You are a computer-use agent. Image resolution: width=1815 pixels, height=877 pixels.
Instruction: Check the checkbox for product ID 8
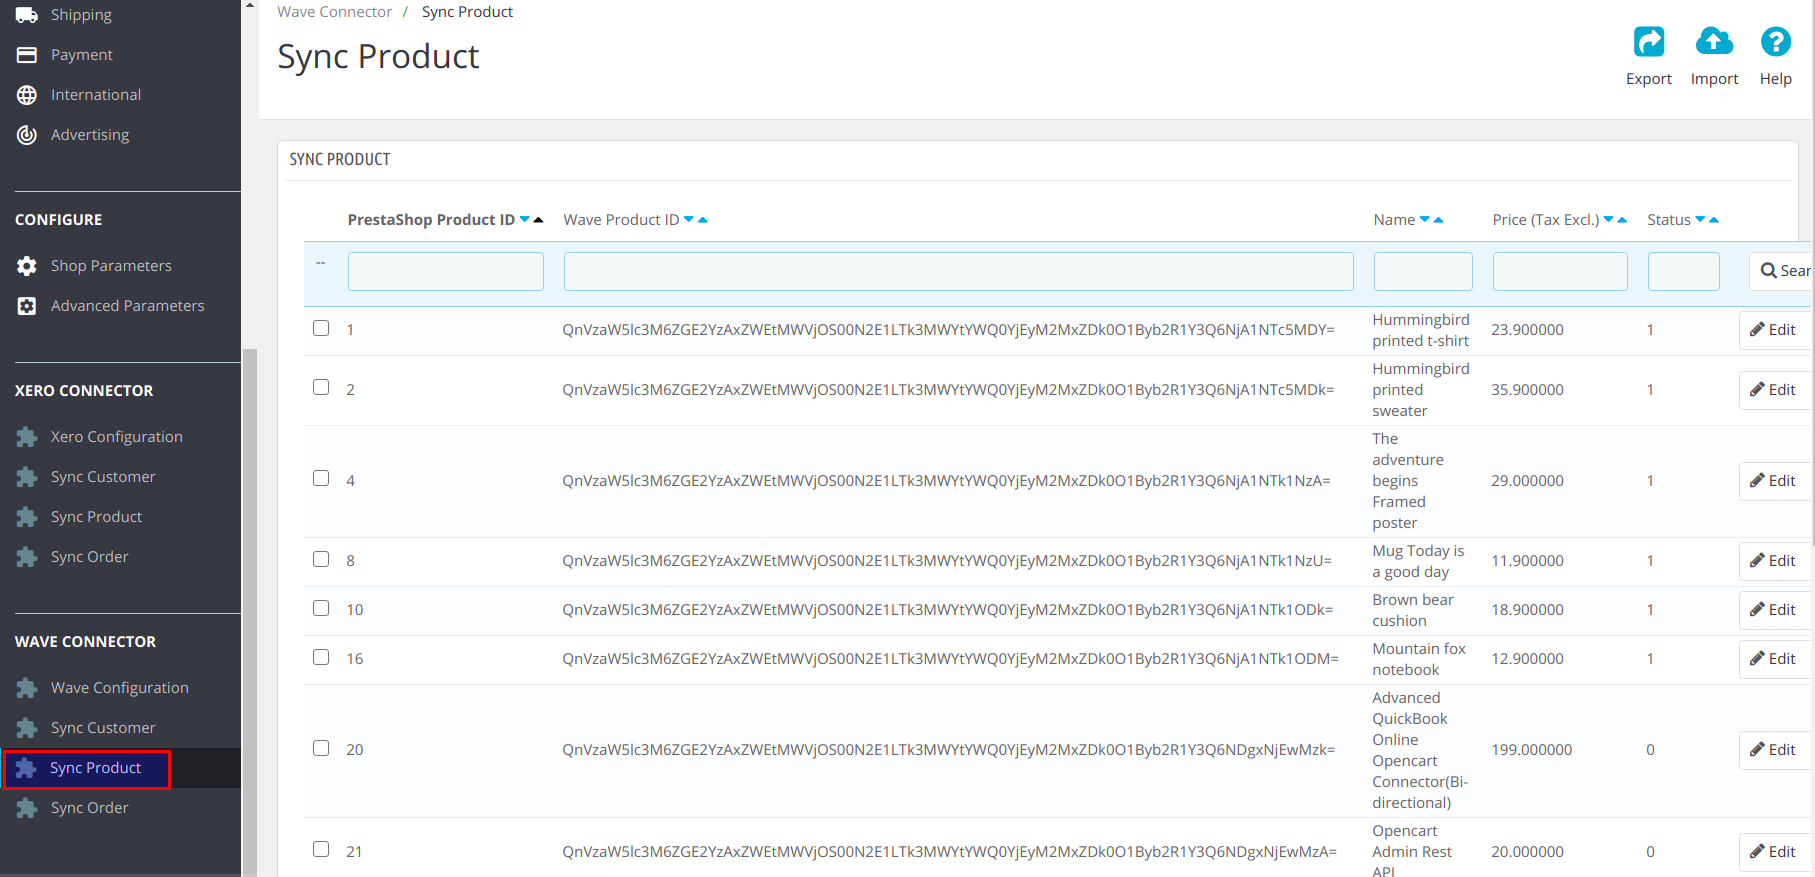point(321,559)
